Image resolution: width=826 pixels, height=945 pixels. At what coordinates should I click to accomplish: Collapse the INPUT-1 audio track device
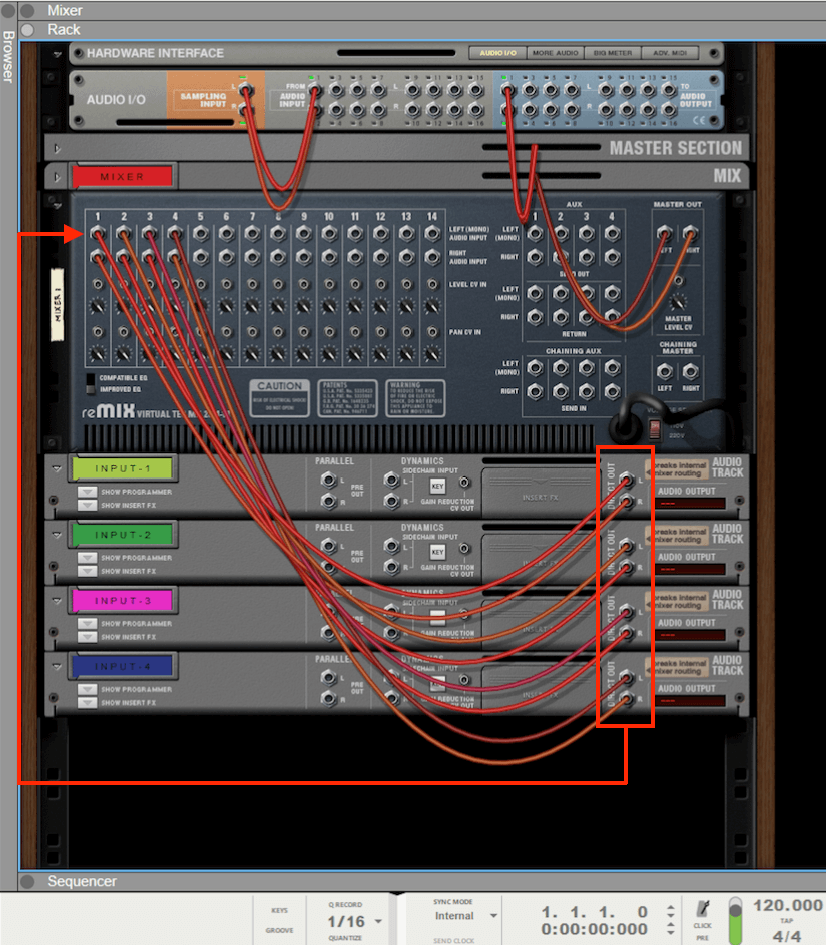pos(57,468)
